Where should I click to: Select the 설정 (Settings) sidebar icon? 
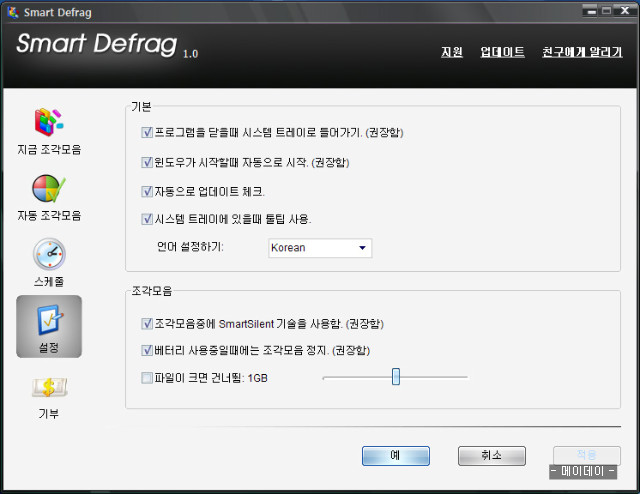tap(49, 327)
